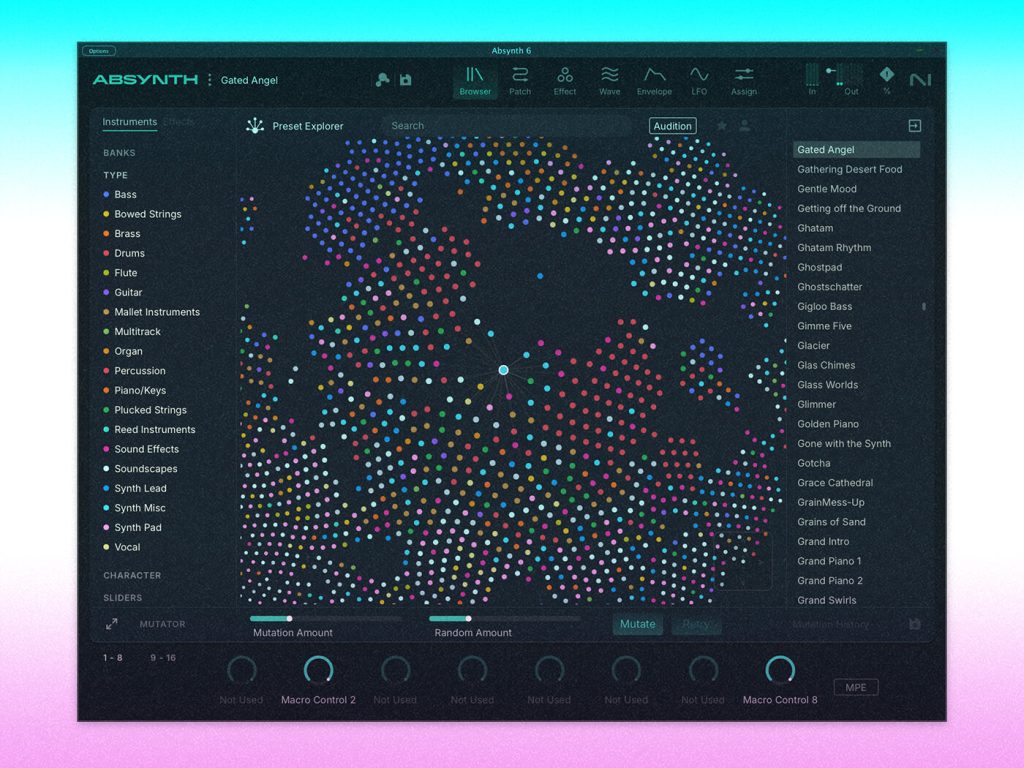Select the Grace Cathedral preset
This screenshot has height=768, width=1024.
835,483
